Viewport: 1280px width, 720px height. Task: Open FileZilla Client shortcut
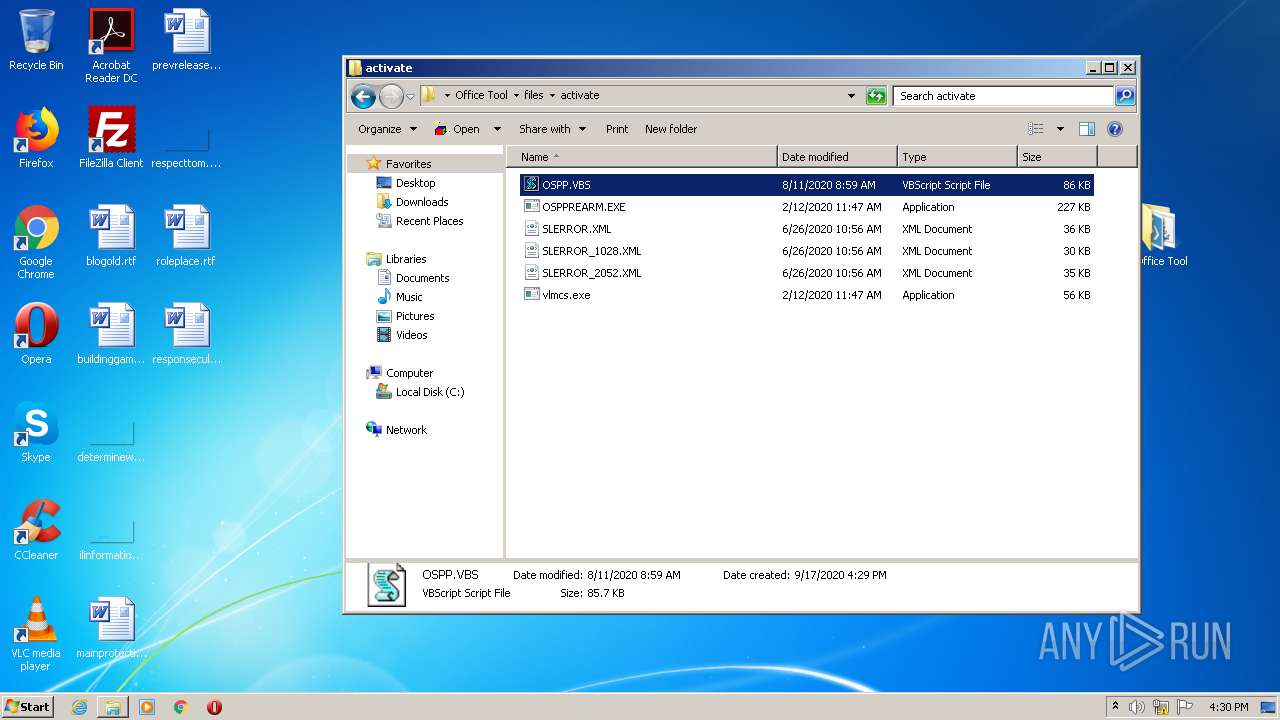(x=111, y=138)
